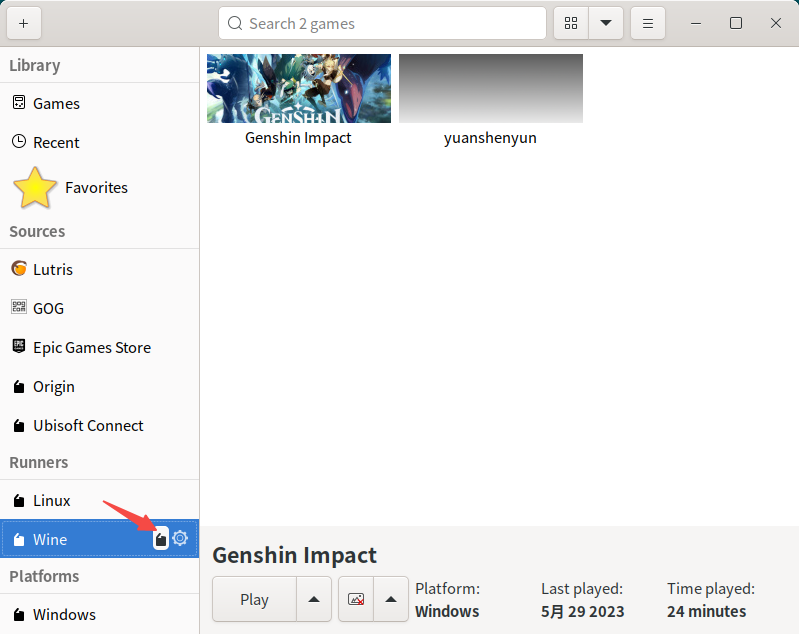
Task: Open the Recent games list
Action: 99,142
